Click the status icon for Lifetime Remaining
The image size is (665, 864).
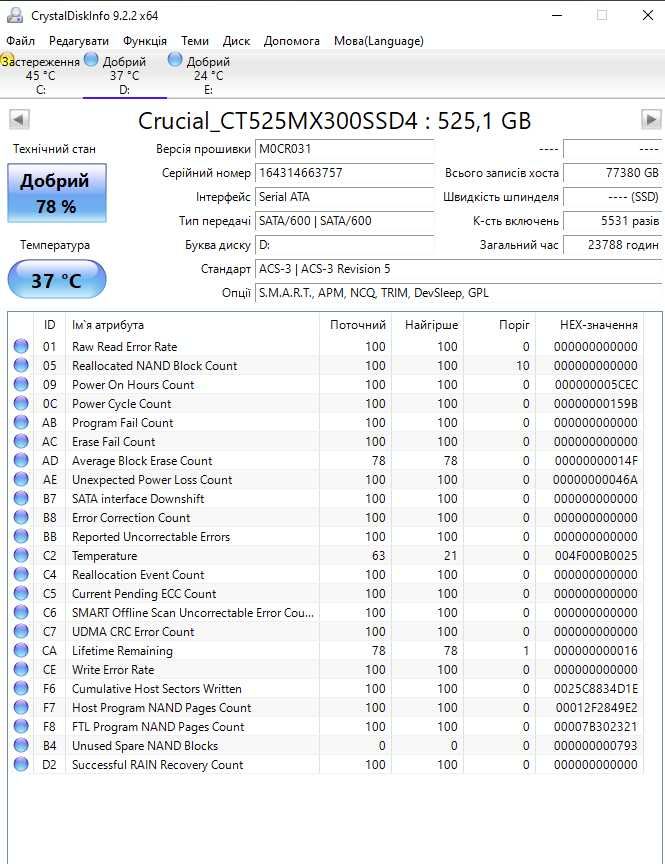click(21, 650)
